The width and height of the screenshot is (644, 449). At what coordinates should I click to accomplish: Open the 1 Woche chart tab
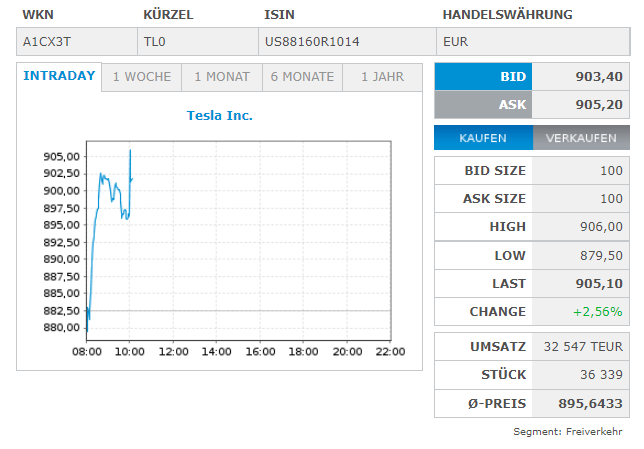click(x=142, y=77)
